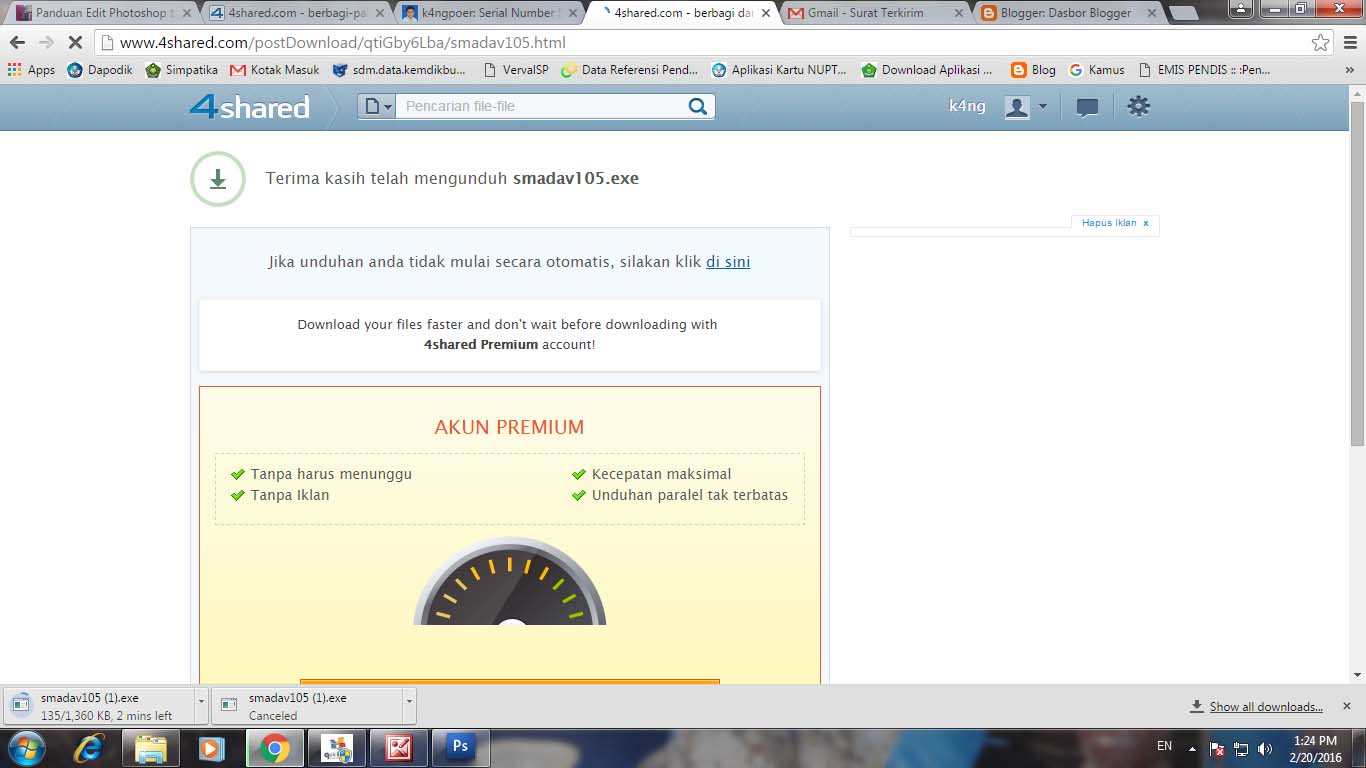
Task: Open a new browser tab
Action: (x=1183, y=13)
